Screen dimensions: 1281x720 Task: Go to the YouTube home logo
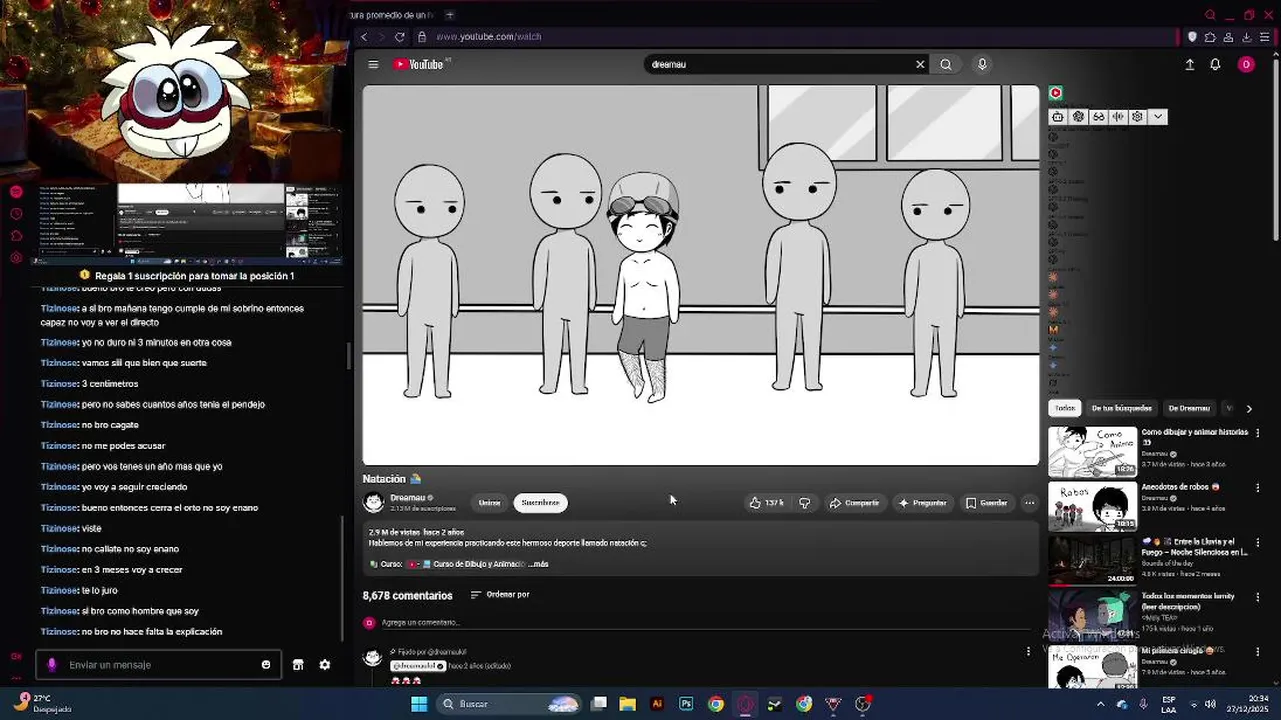pyautogui.click(x=420, y=64)
